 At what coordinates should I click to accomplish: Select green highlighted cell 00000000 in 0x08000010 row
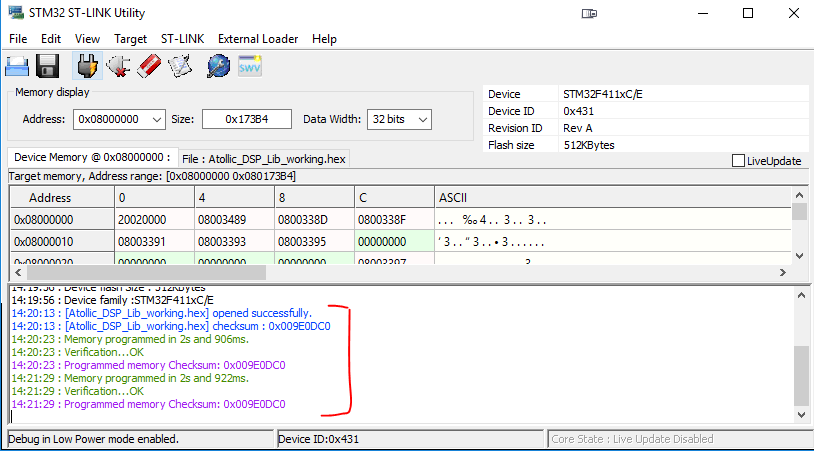[395, 242]
